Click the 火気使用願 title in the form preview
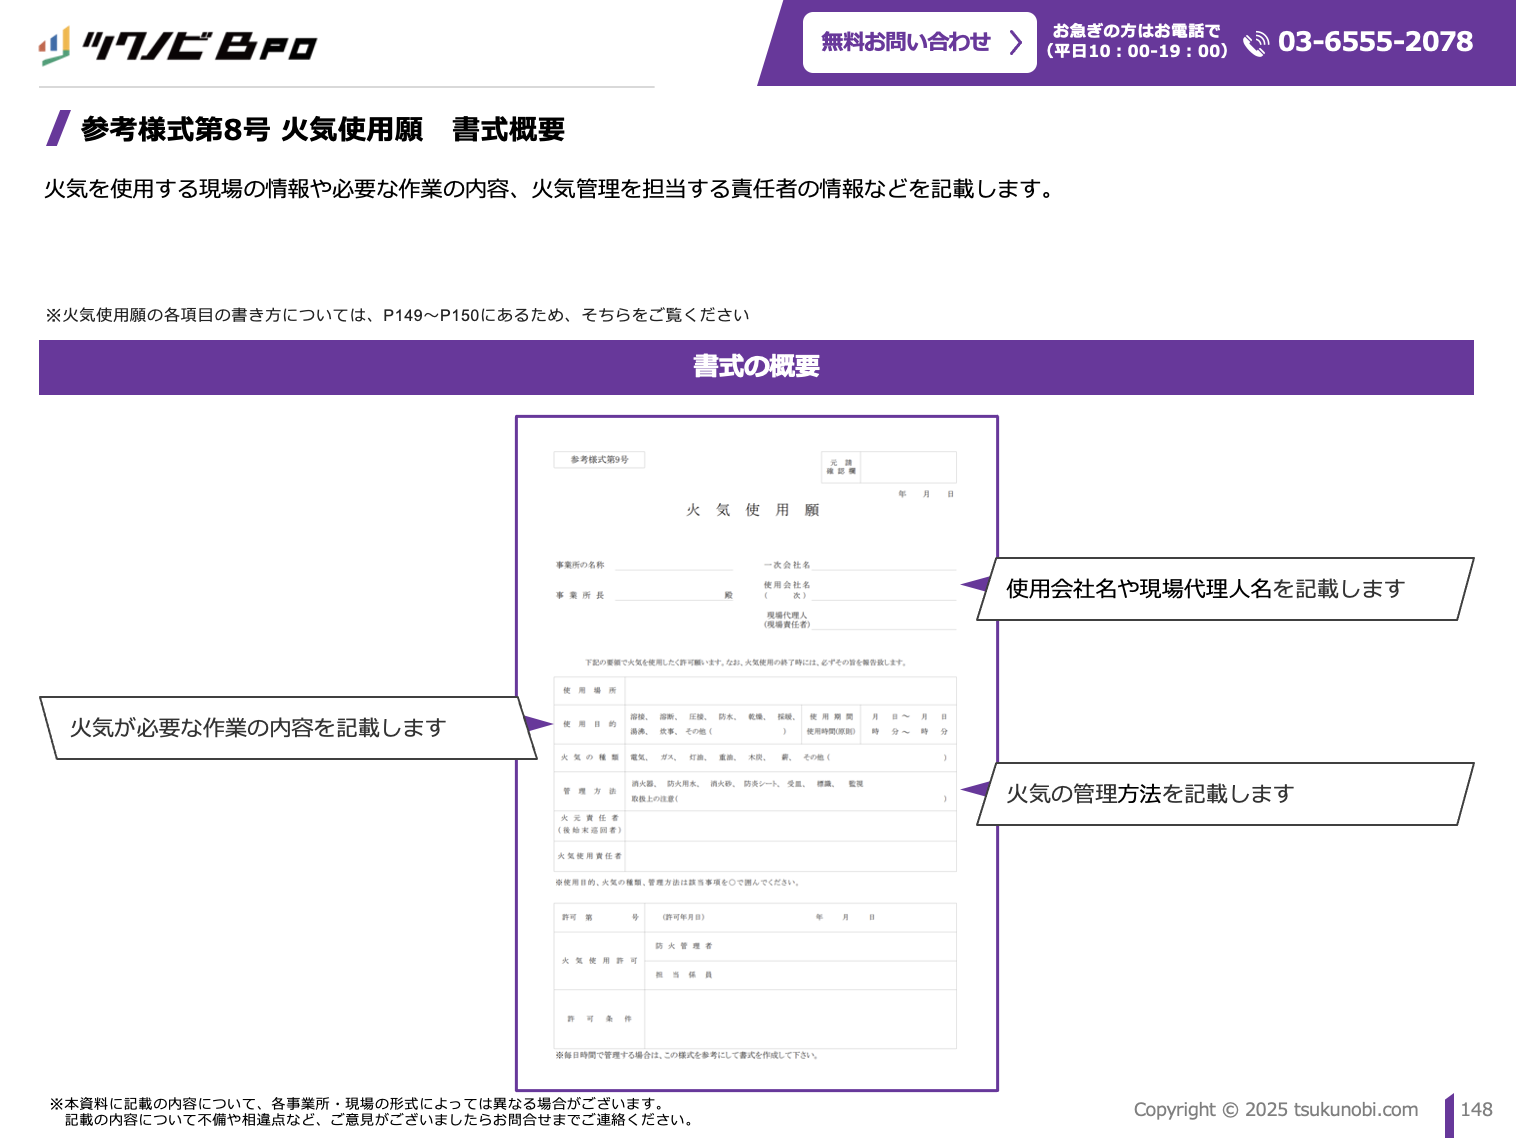This screenshot has height=1138, width=1516. 752,510
